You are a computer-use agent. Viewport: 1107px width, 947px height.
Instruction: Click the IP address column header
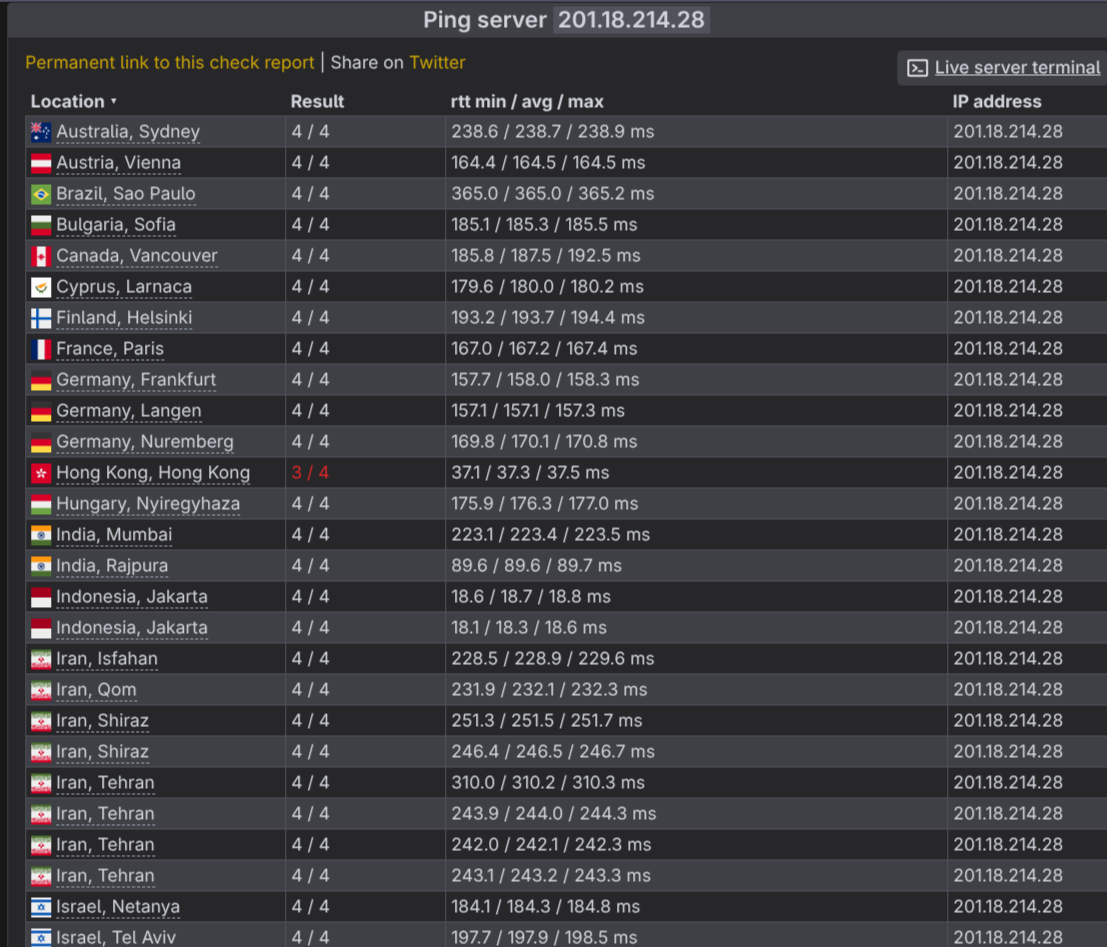coord(997,102)
